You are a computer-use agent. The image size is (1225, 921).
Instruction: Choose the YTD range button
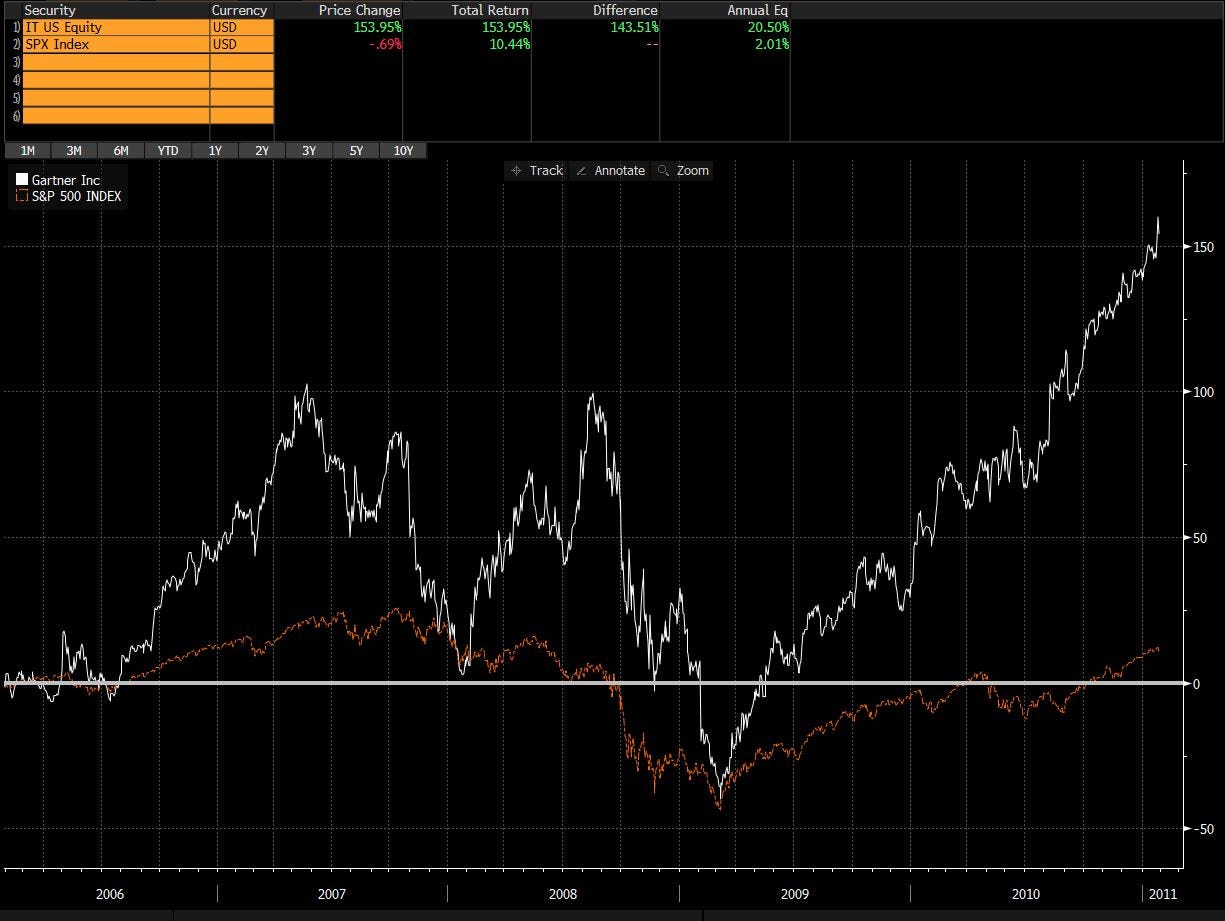168,151
